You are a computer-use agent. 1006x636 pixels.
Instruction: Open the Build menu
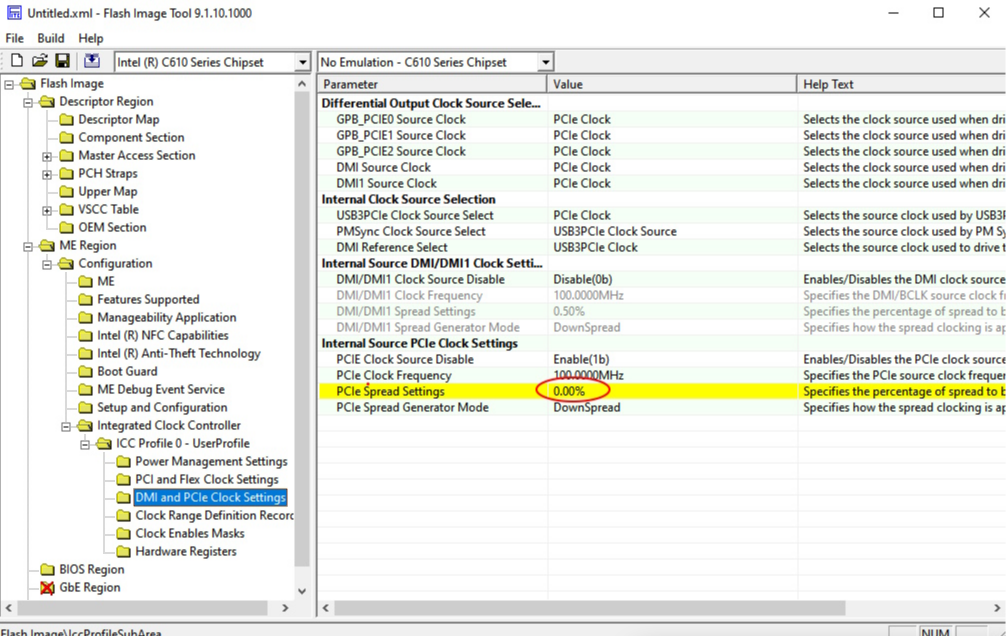point(51,39)
